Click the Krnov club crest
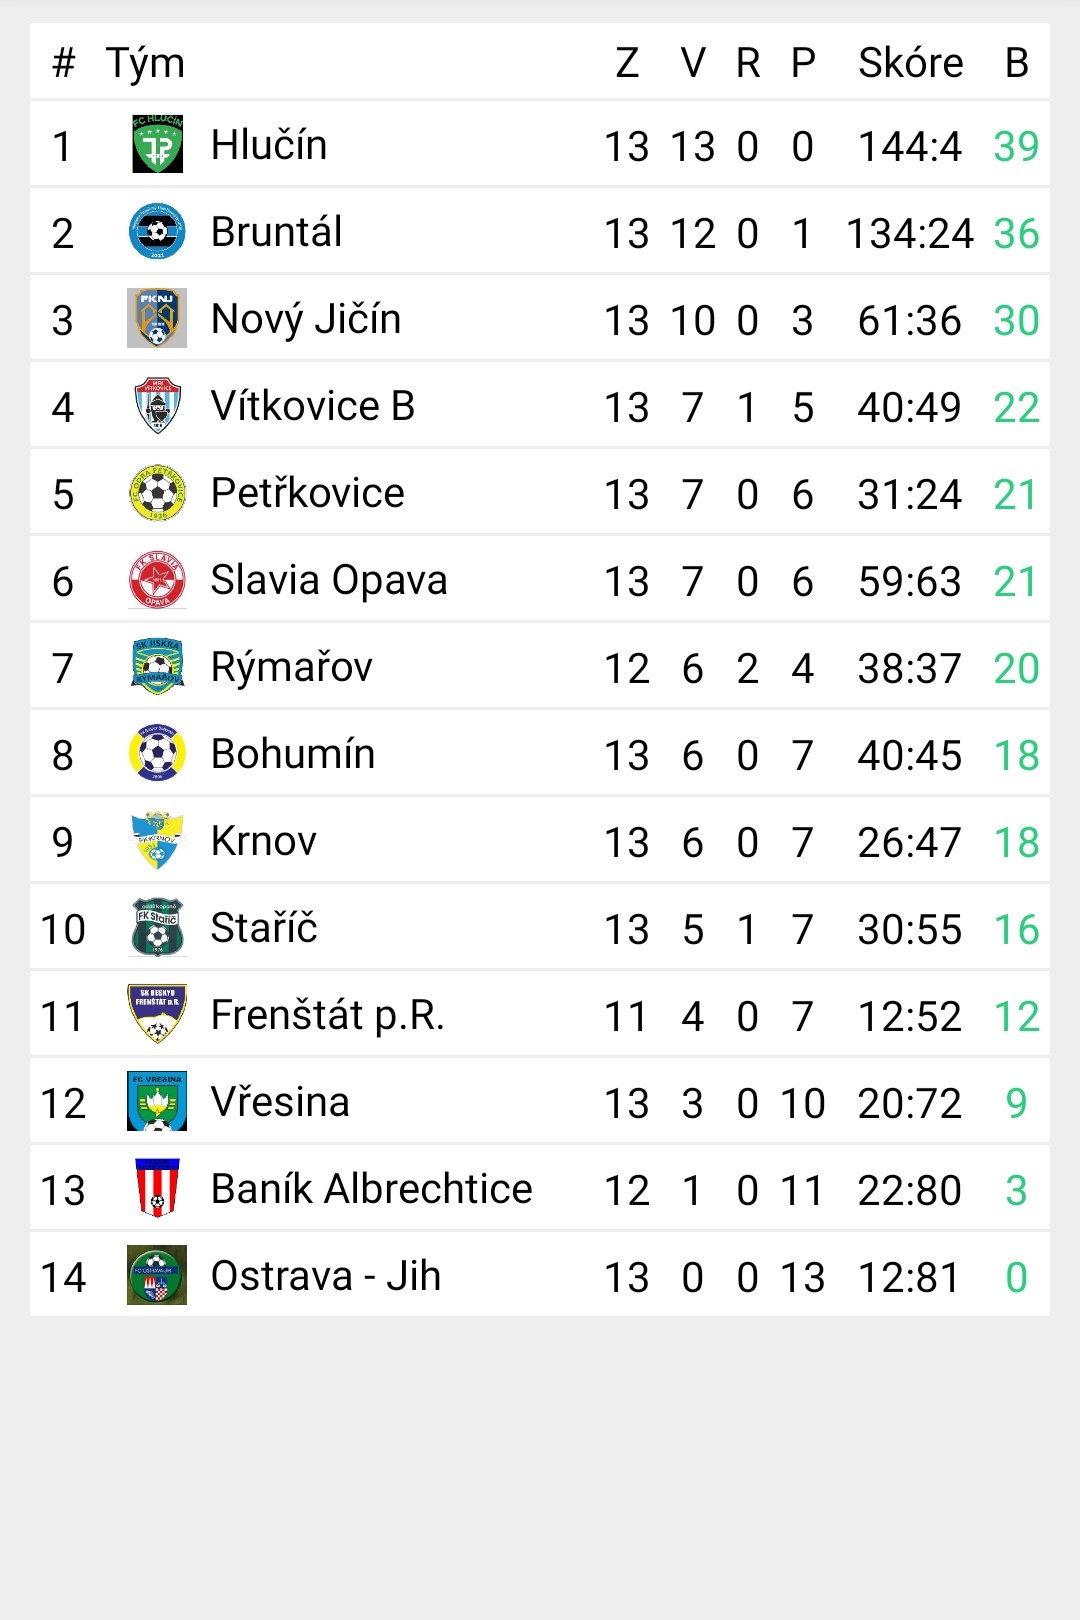 (x=157, y=840)
